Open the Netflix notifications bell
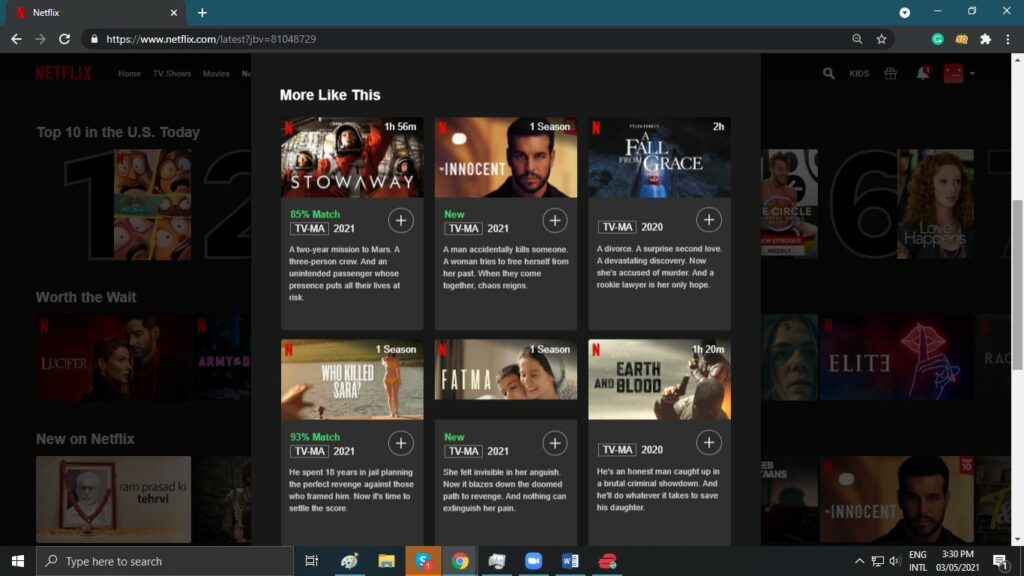The image size is (1024, 576). tap(922, 73)
